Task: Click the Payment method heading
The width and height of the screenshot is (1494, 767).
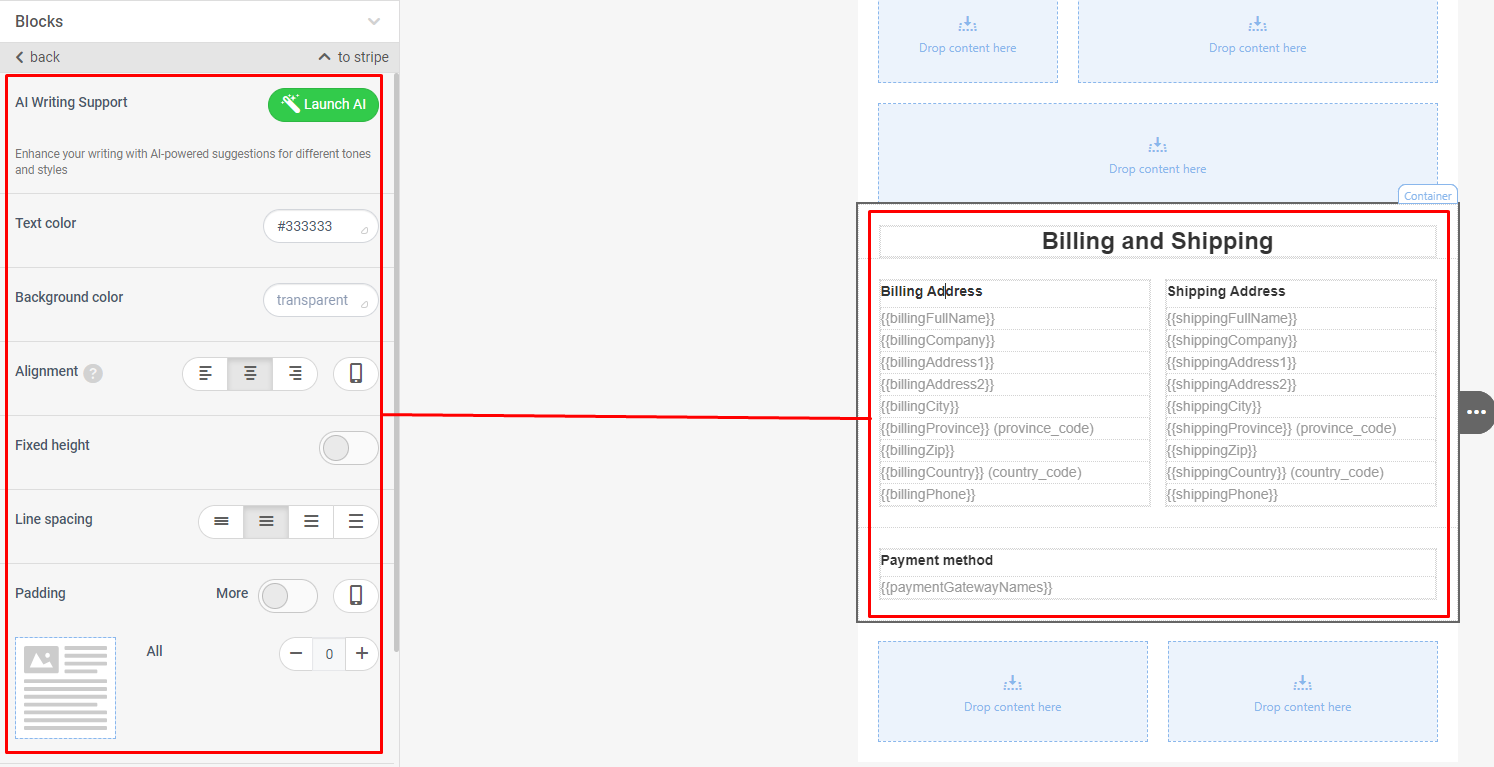Action: pos(936,561)
